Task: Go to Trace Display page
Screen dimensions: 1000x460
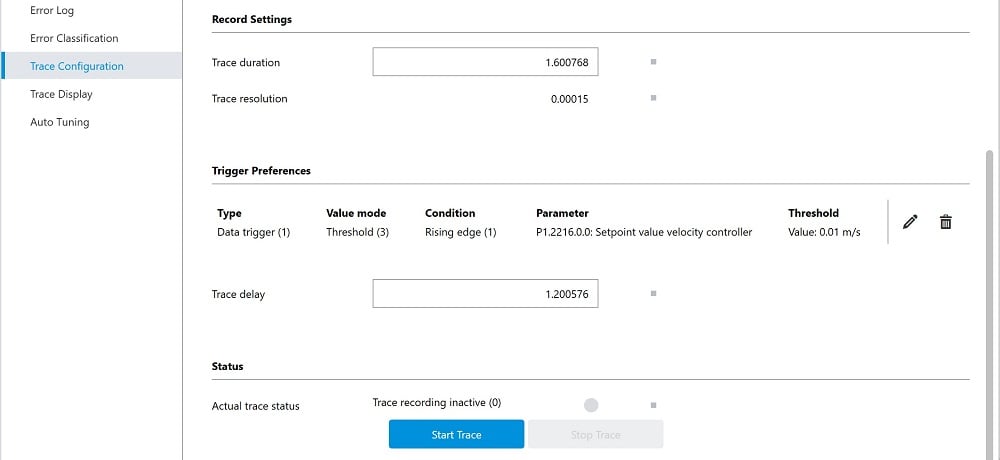Action: 61,94
